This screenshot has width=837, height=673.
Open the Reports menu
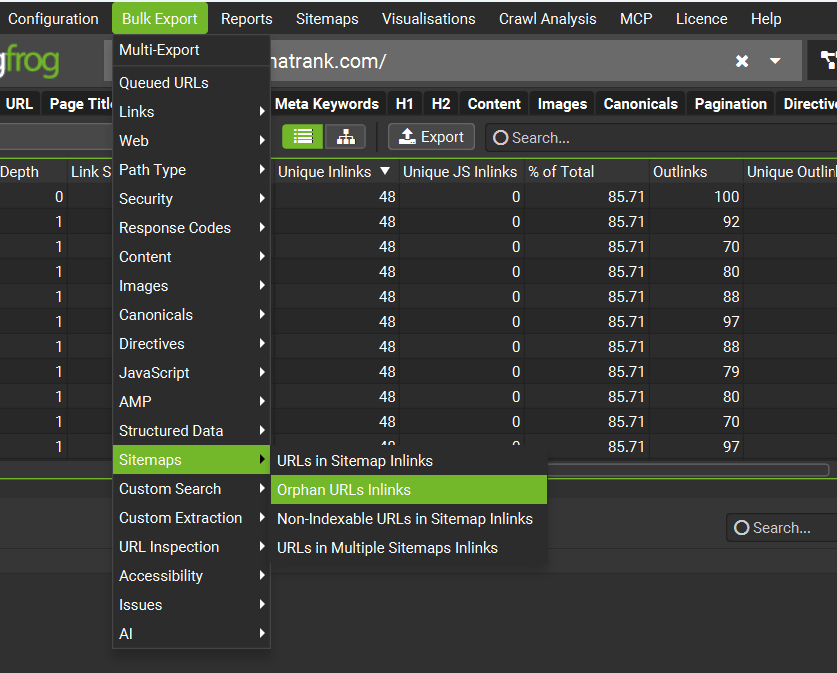click(247, 19)
